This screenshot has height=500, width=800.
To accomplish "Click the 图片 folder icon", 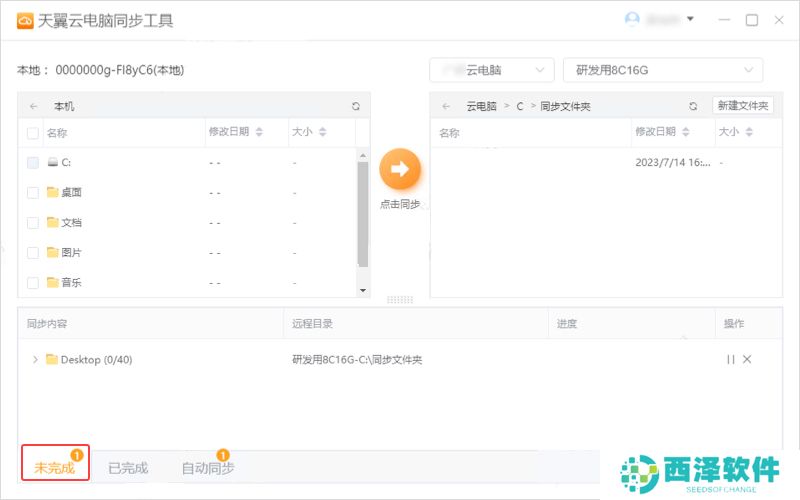I will click(x=52, y=253).
